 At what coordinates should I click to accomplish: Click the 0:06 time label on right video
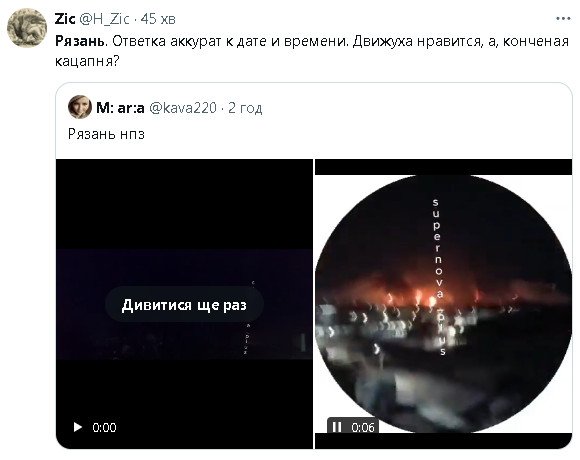click(363, 427)
